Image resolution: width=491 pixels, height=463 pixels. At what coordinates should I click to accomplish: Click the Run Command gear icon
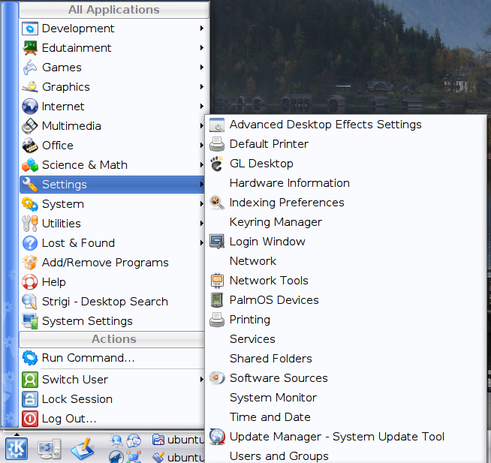tap(30, 358)
